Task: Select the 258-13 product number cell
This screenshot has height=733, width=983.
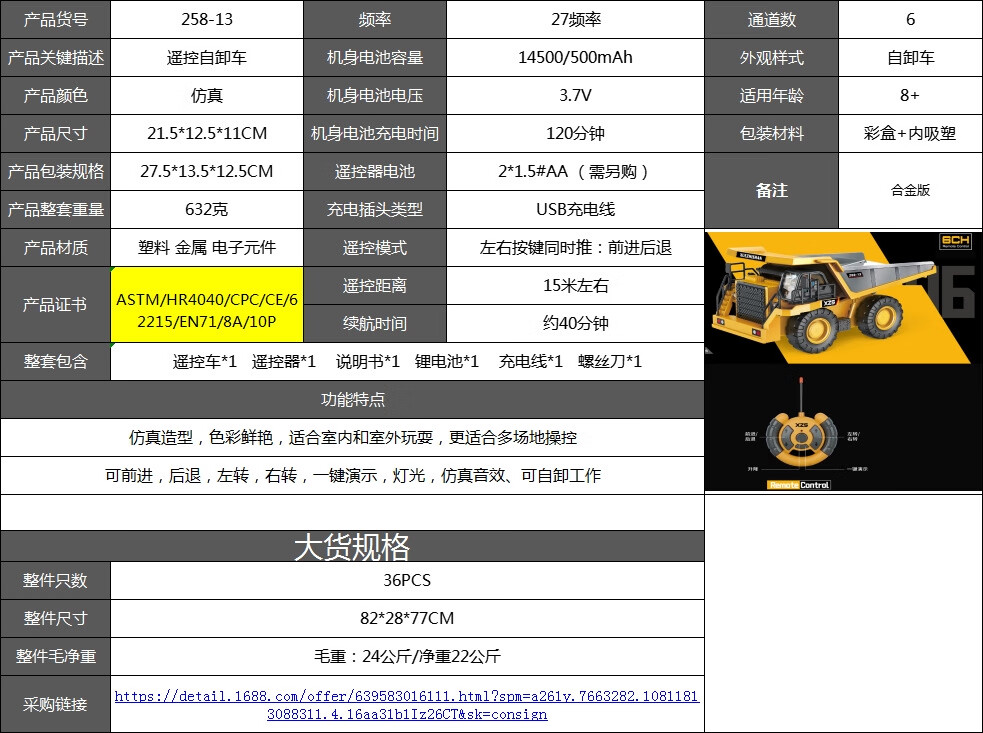Action: [207, 19]
